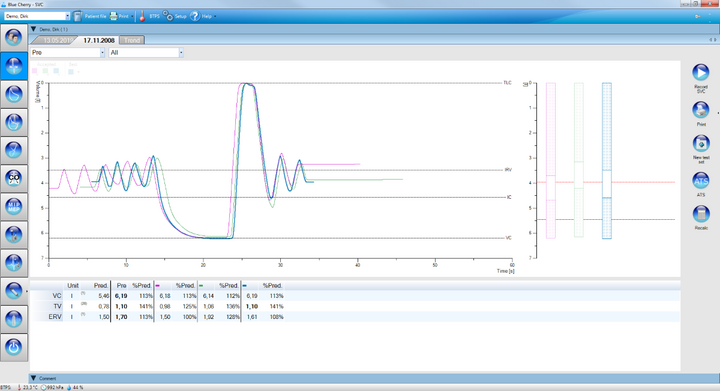Image resolution: width=720 pixels, height=391 pixels.
Task: Open the ATS criteria icon
Action: tap(701, 180)
